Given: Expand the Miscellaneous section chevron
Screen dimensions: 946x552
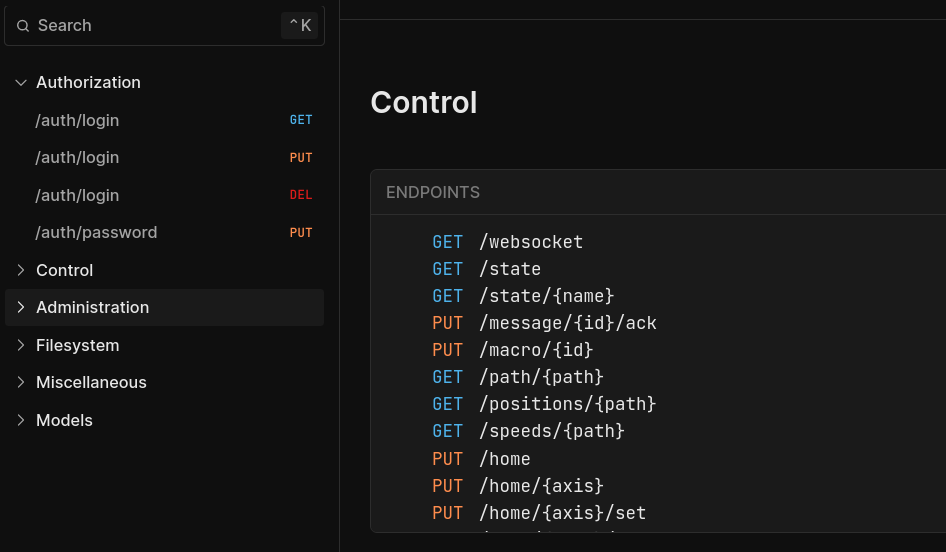Looking at the screenshot, I should [x=21, y=382].
